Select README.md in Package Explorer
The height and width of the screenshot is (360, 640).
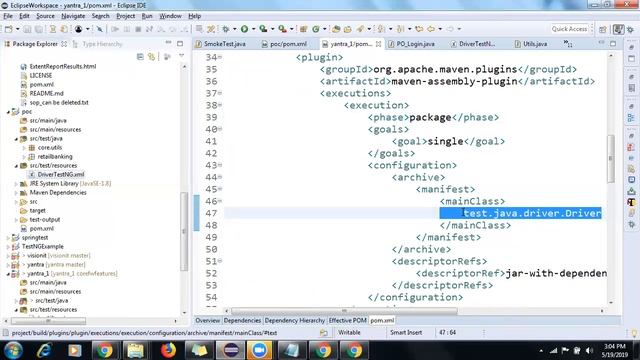click(x=46, y=93)
